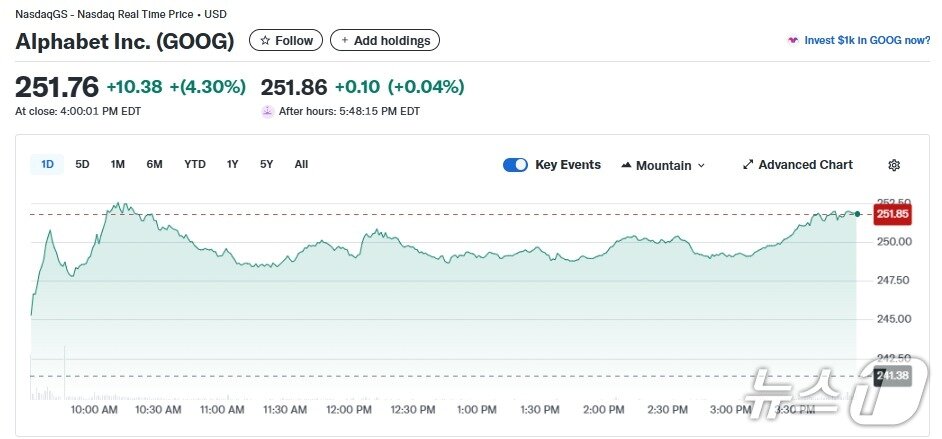Image resolution: width=942 pixels, height=439 pixels.
Task: Click the after hours moon icon
Action: [x=267, y=111]
